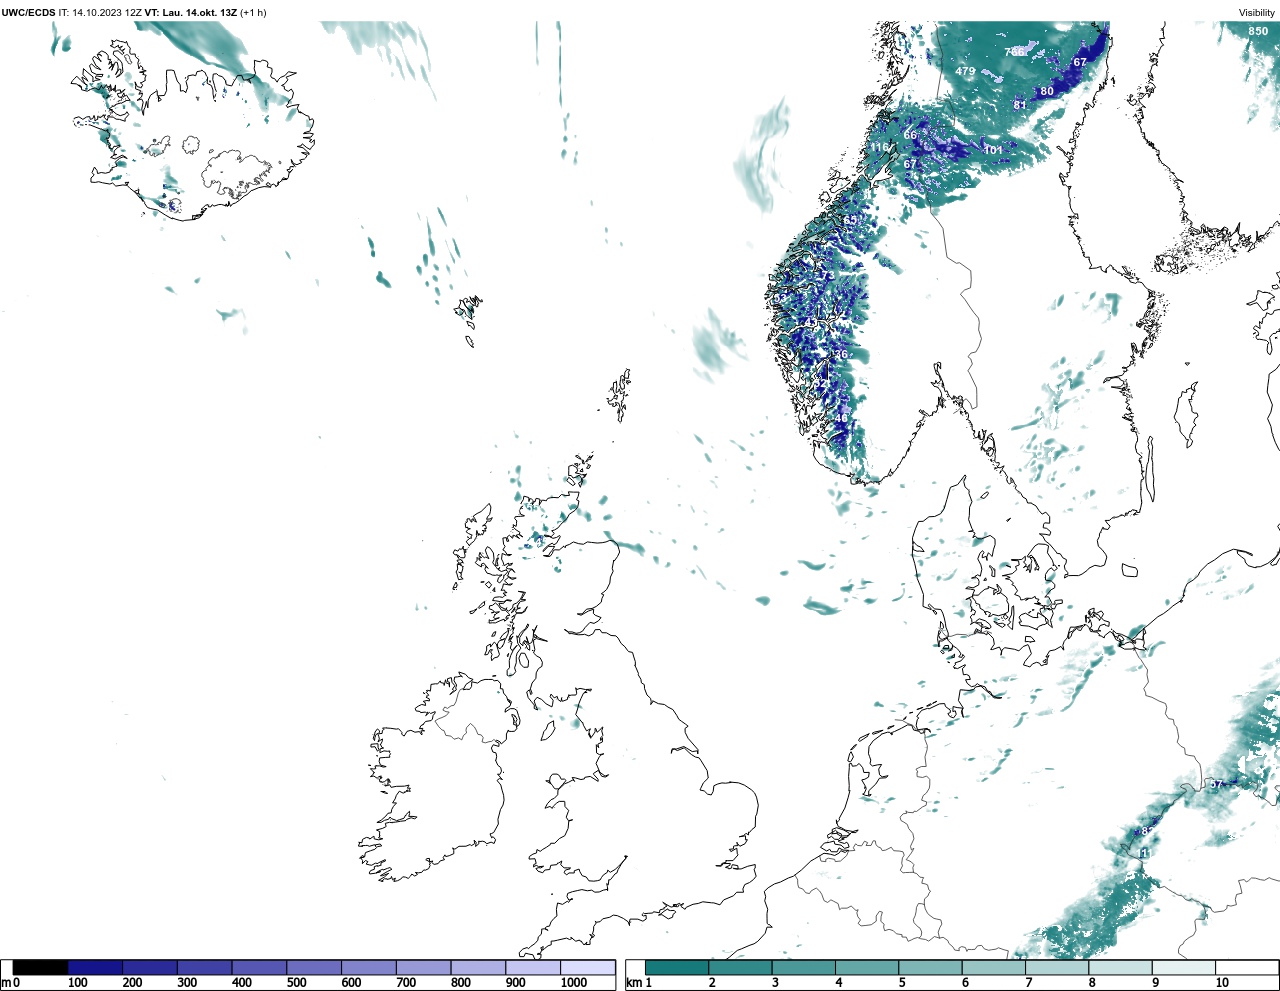Click the 600–700 m legend swatch

coord(368,968)
